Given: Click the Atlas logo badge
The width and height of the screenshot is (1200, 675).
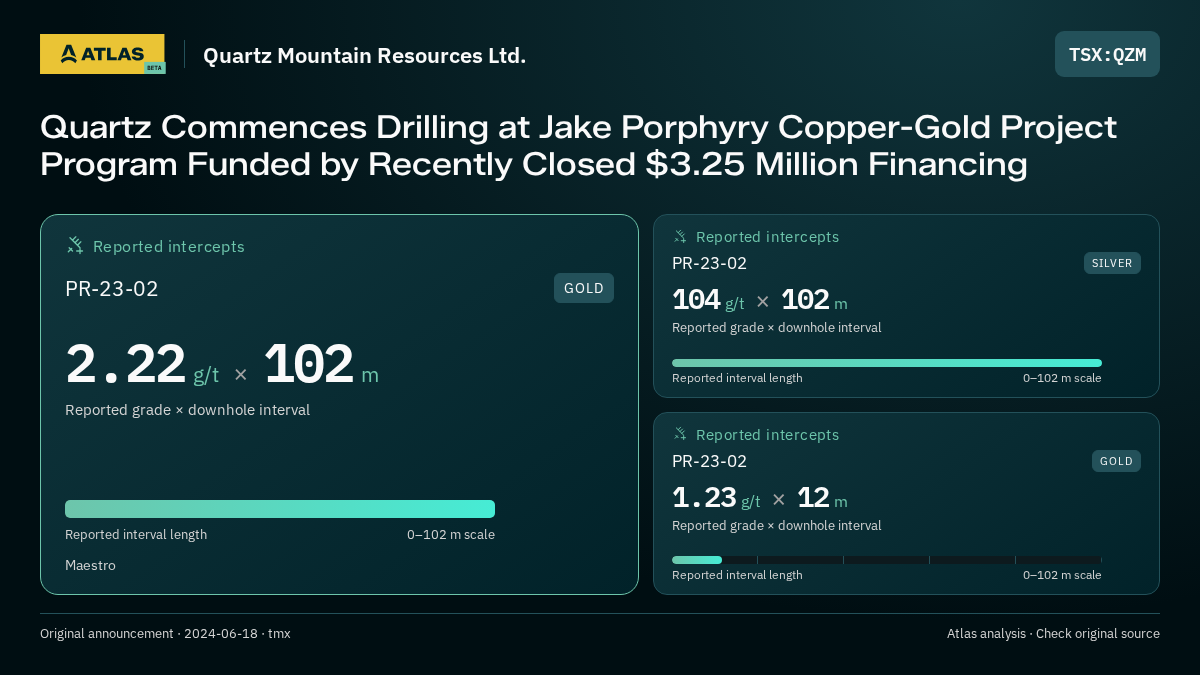Looking at the screenshot, I should 102,54.
